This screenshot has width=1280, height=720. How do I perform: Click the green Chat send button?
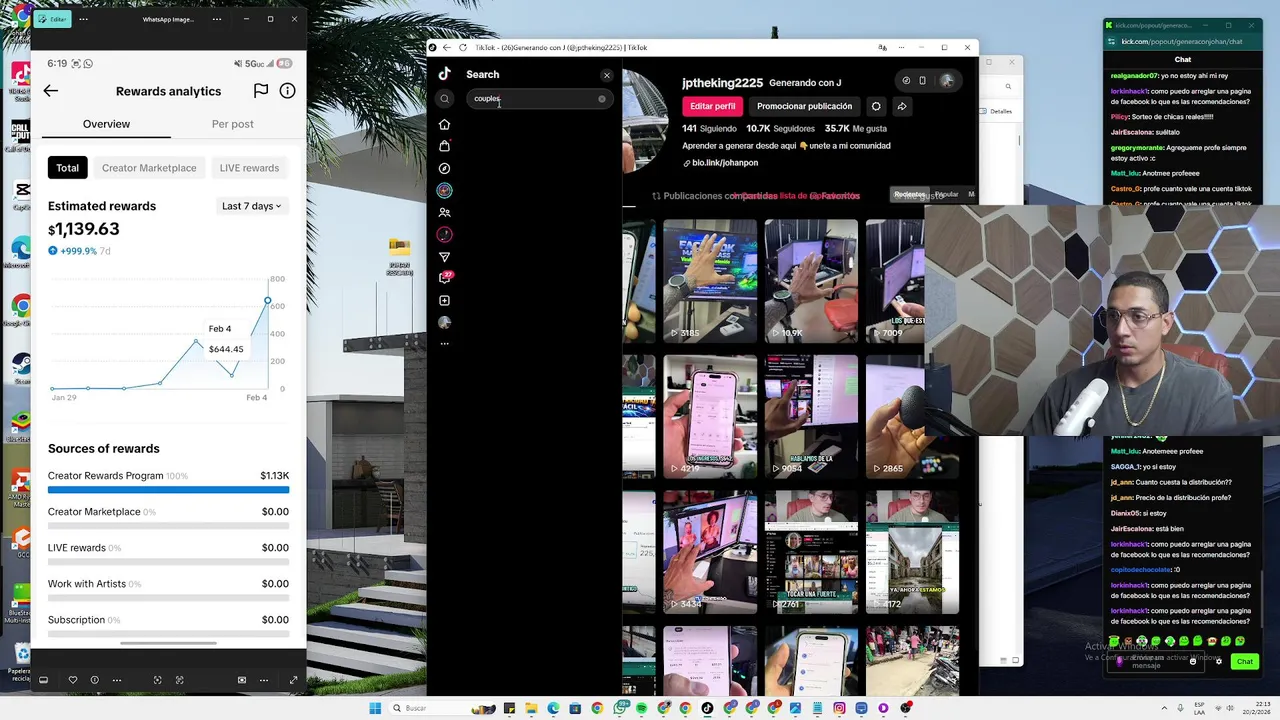click(1244, 661)
